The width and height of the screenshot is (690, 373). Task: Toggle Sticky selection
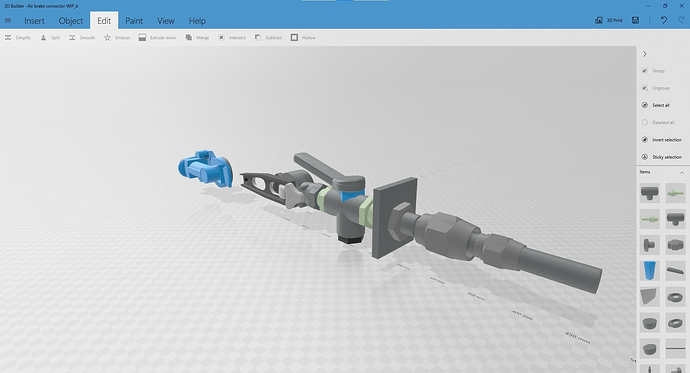[661, 157]
